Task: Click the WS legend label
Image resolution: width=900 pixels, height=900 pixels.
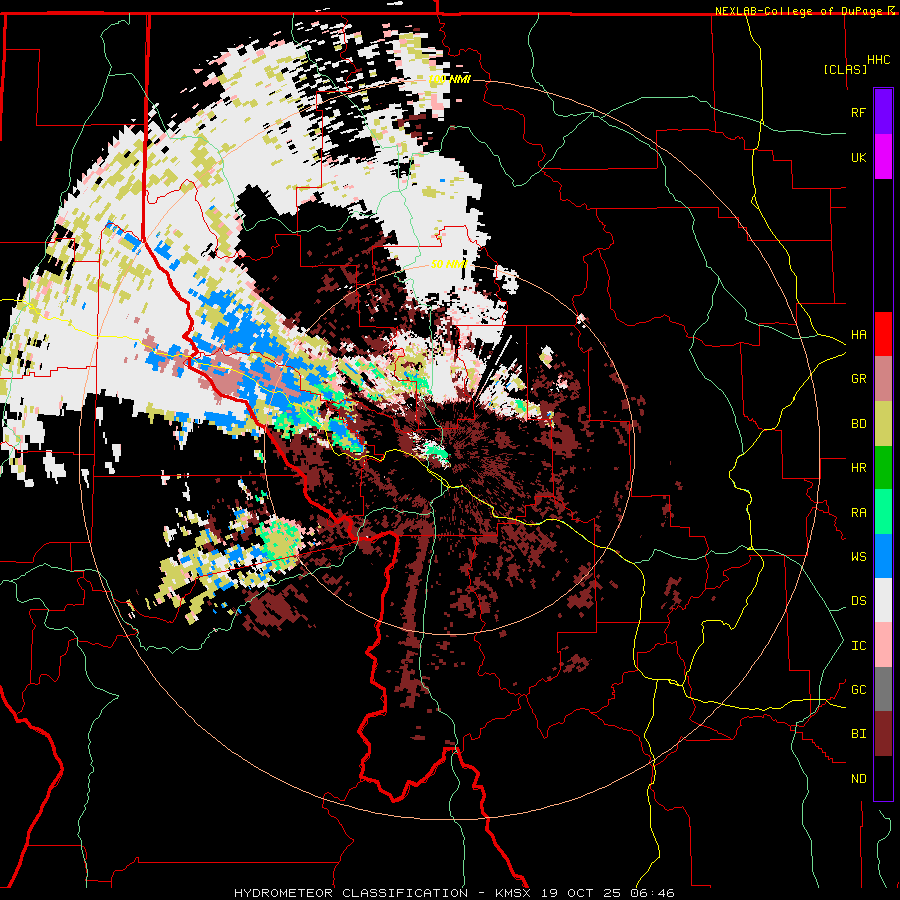Action: point(858,556)
